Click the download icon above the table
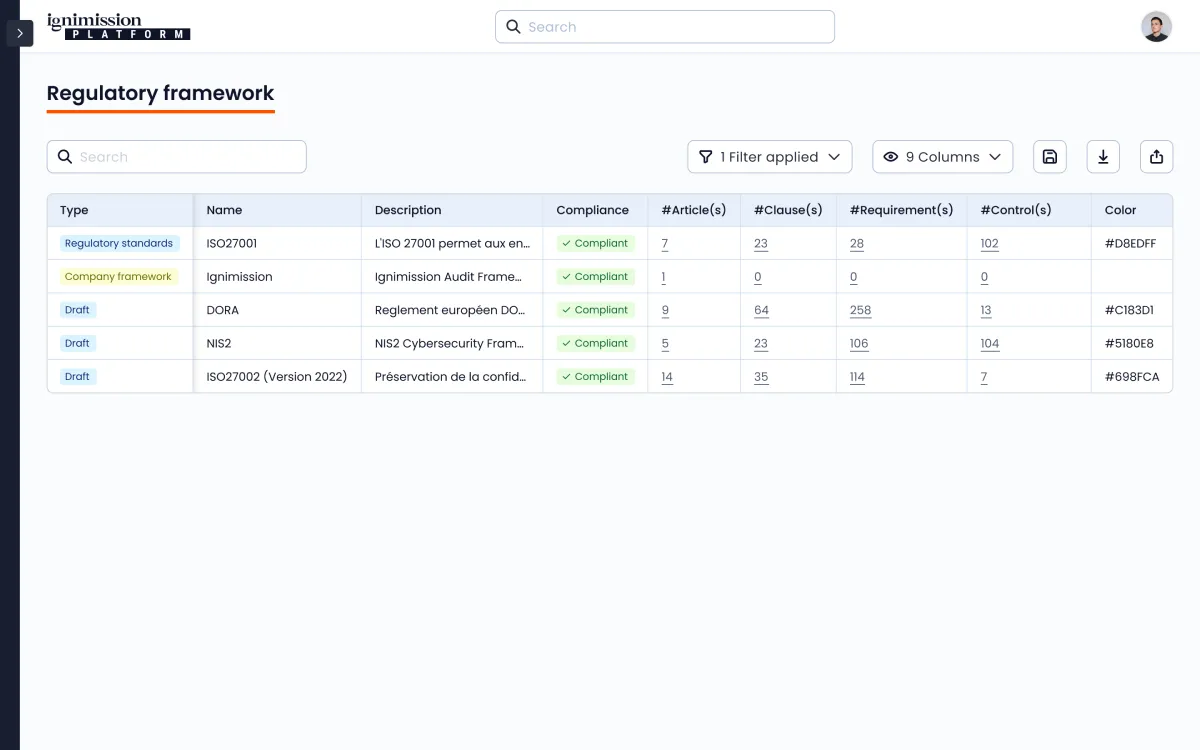 tap(1103, 157)
